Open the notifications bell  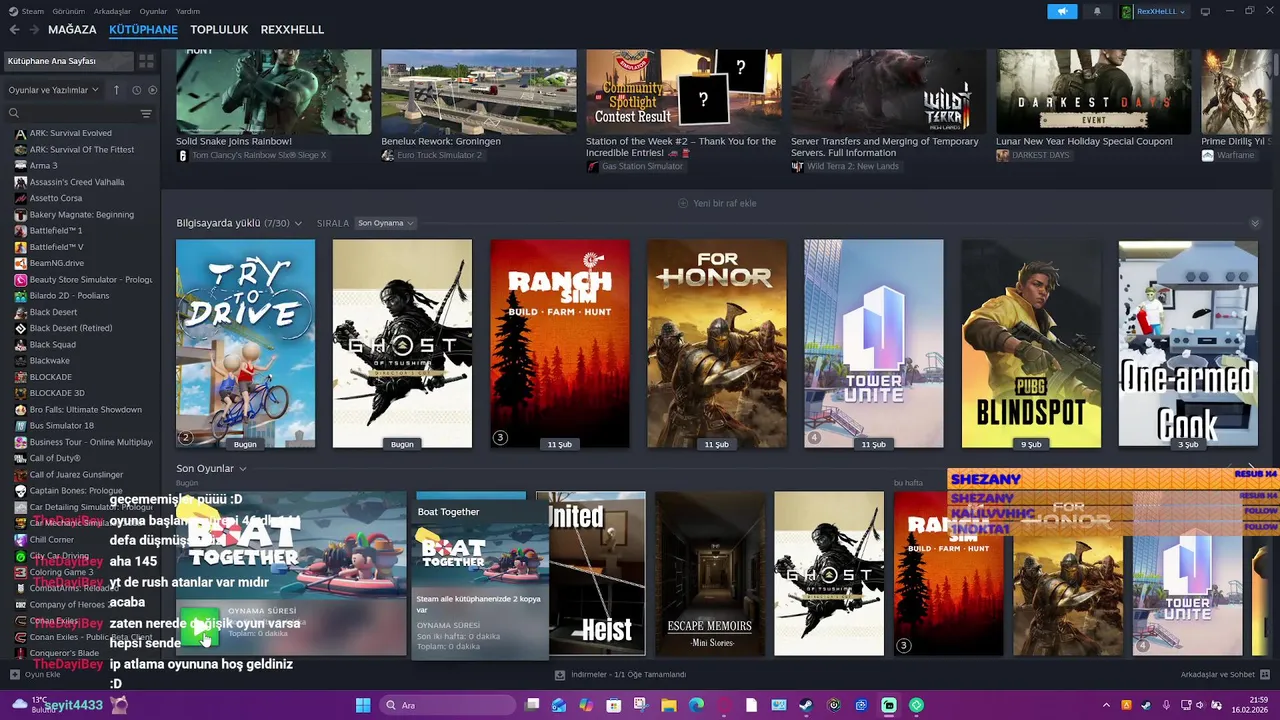pos(1097,11)
